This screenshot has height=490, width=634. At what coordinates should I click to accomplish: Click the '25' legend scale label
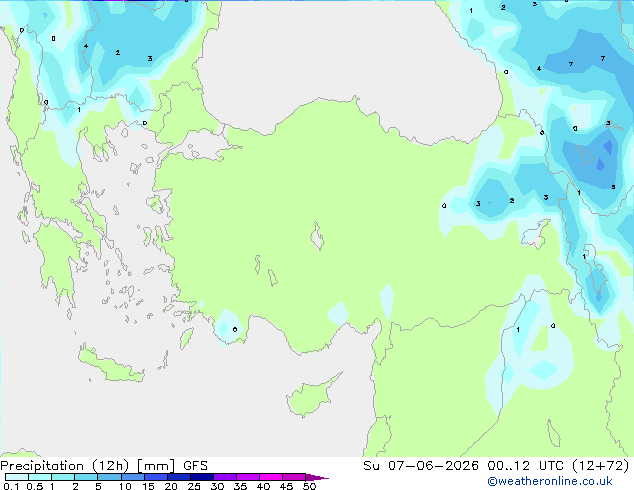pos(194,486)
